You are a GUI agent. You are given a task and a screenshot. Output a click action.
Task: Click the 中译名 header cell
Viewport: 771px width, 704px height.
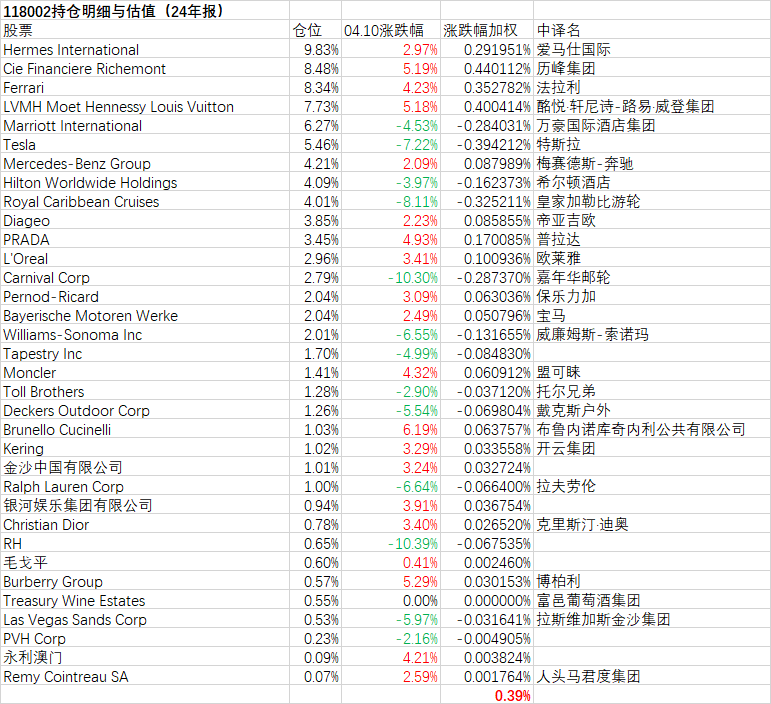[652, 29]
